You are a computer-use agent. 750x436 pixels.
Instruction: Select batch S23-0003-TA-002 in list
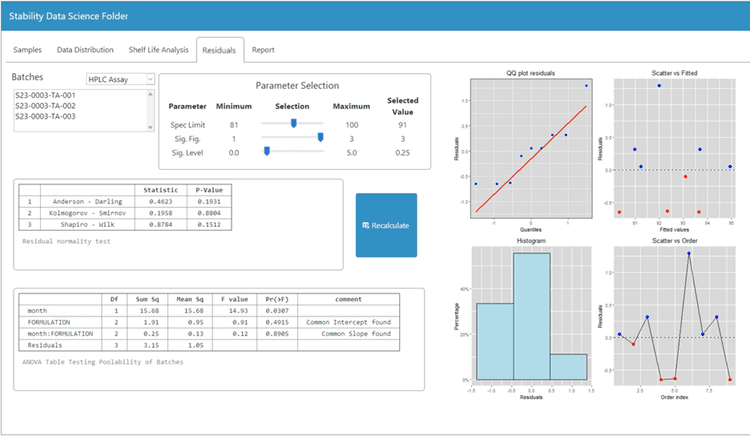(x=45, y=106)
